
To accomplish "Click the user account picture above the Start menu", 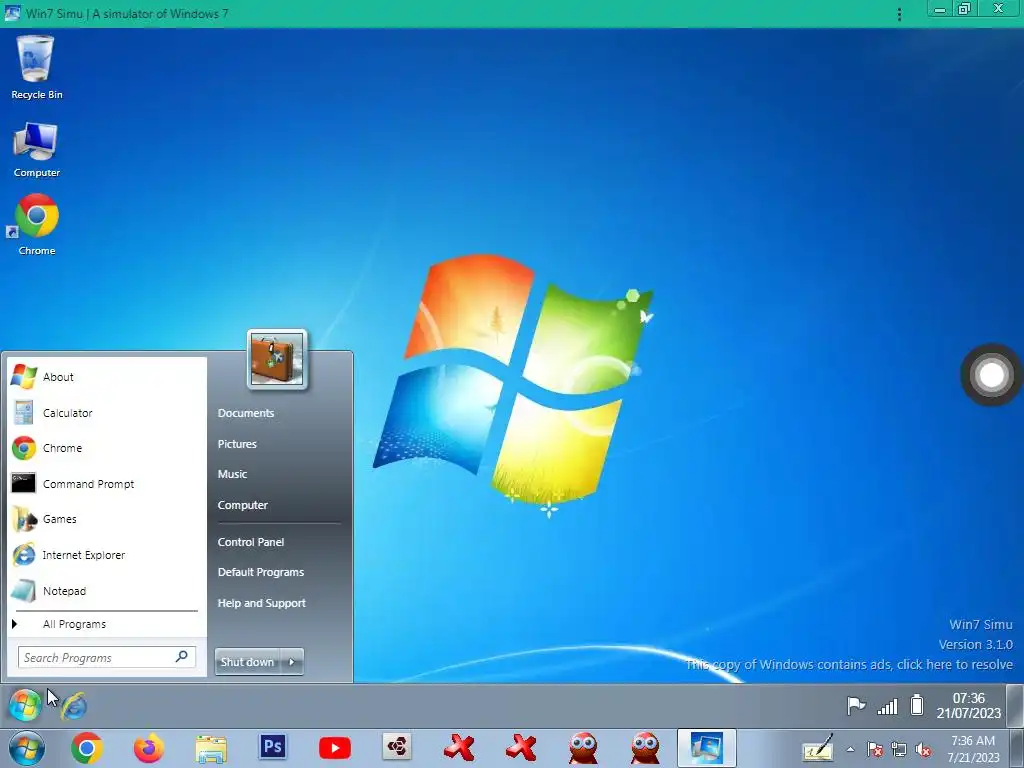I will click(277, 359).
